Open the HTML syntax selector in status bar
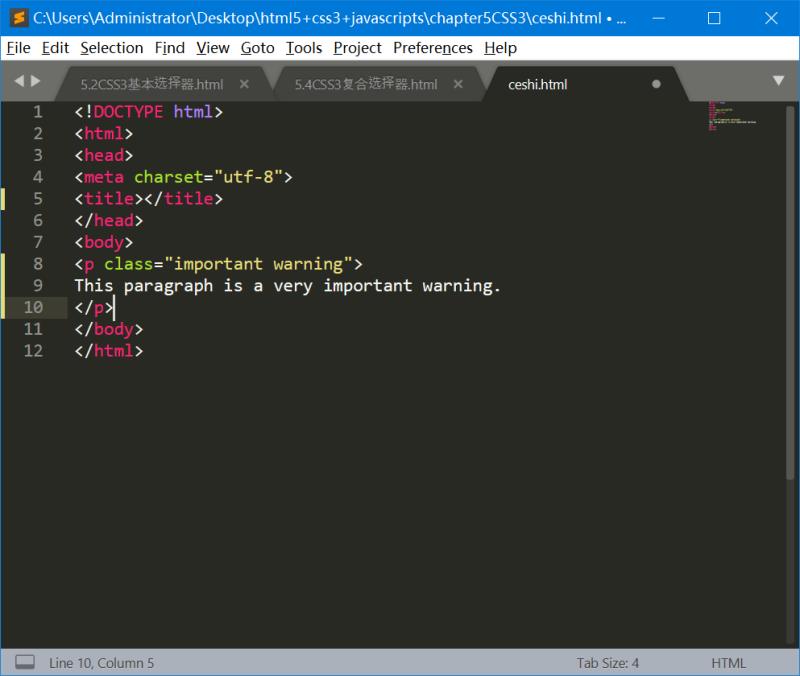 point(729,663)
